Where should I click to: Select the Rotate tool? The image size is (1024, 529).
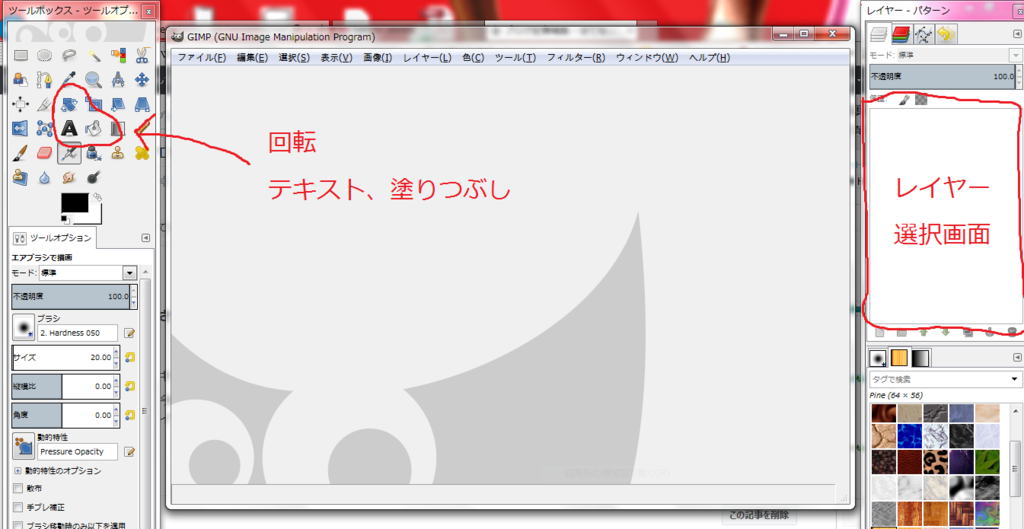(69, 104)
